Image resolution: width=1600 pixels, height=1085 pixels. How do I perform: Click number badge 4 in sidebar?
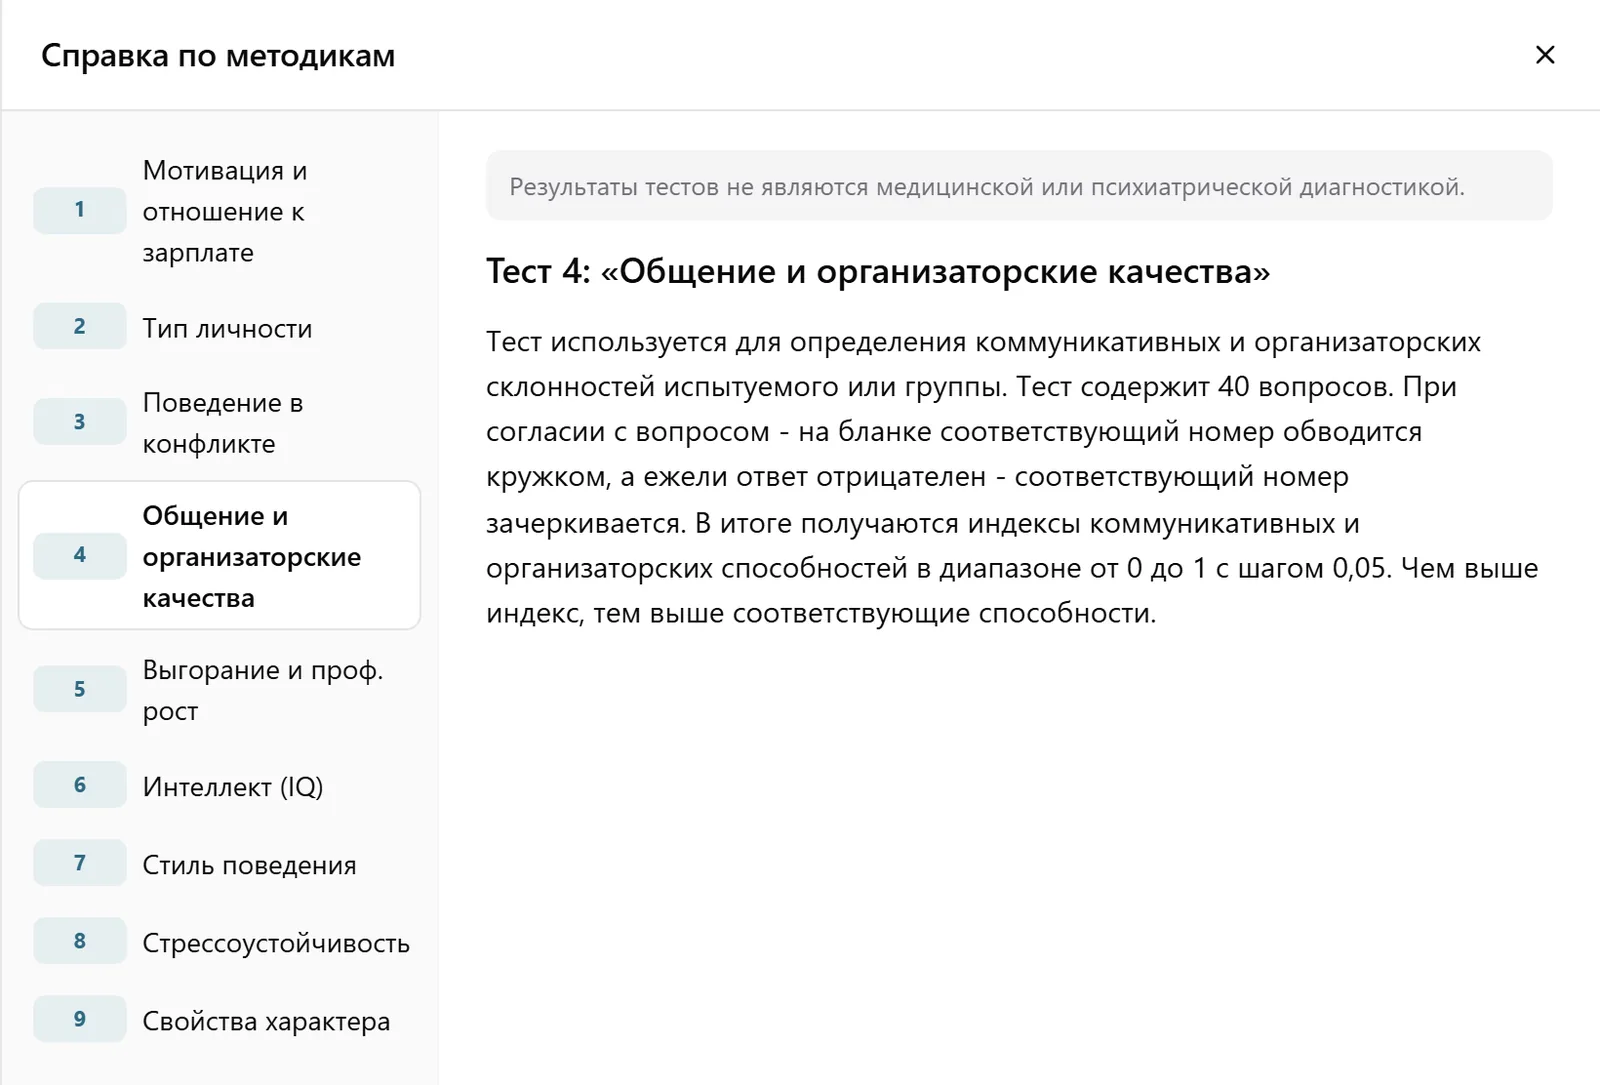point(80,555)
